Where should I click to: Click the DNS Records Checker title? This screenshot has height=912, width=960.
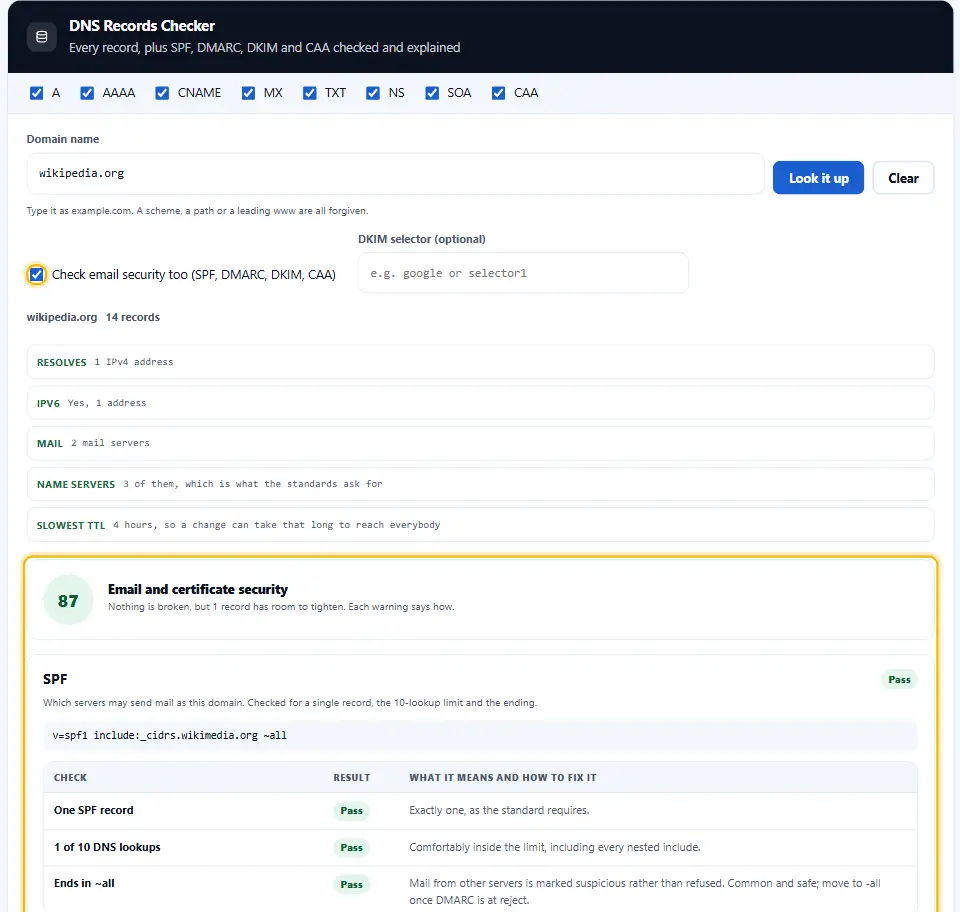pos(142,26)
